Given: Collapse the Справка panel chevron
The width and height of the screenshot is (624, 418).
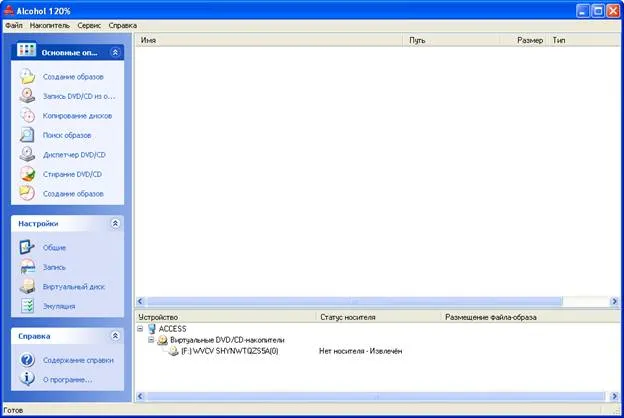Looking at the screenshot, I should 115,336.
